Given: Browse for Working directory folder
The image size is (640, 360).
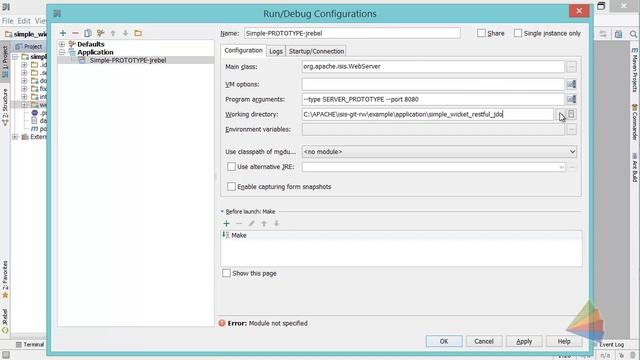Looking at the screenshot, I should coord(560,115).
